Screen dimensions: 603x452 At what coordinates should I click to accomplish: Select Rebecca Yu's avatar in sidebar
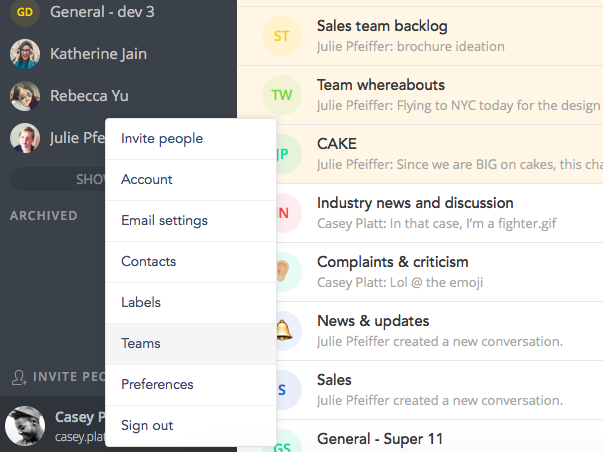click(25, 96)
